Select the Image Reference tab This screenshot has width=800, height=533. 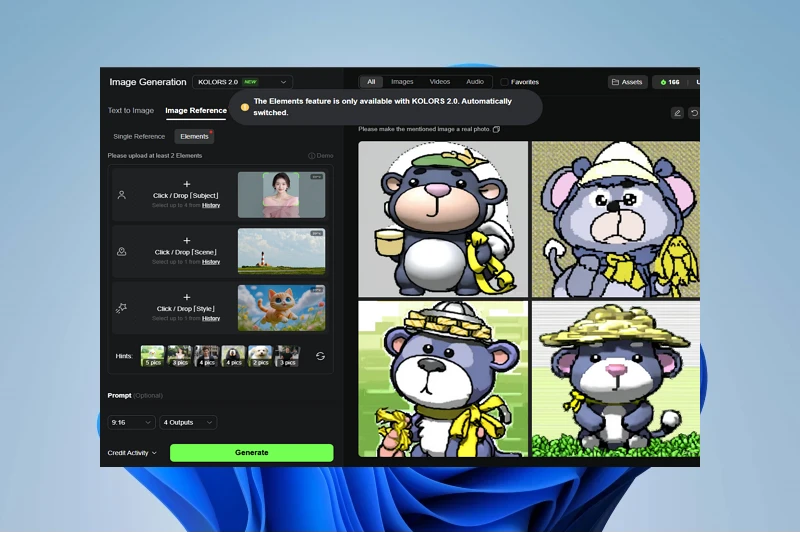coord(196,111)
